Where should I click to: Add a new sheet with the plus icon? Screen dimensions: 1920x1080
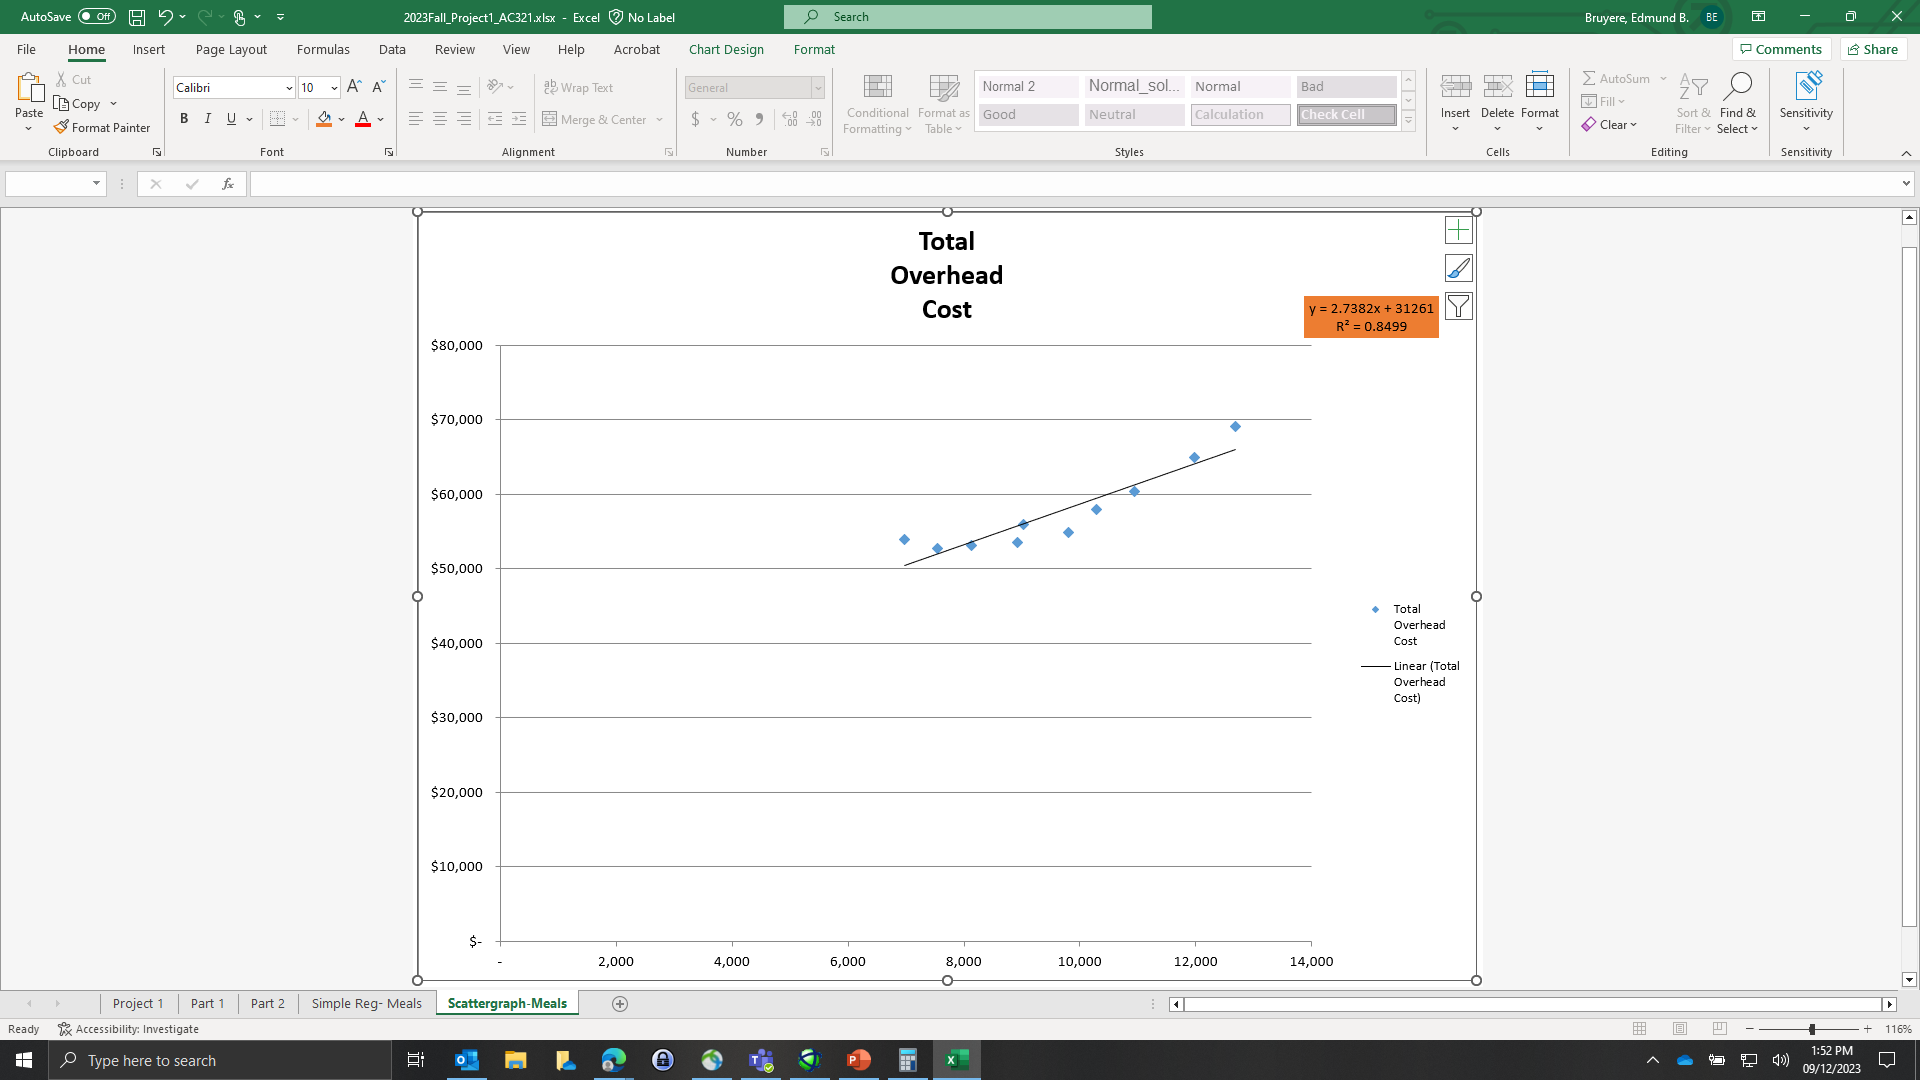coord(620,1004)
